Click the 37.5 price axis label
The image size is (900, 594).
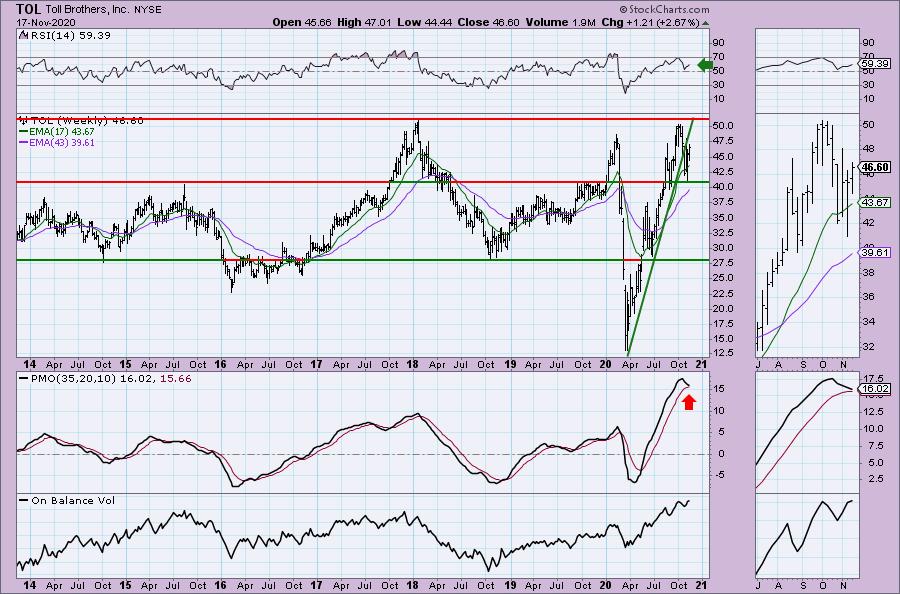tap(723, 202)
